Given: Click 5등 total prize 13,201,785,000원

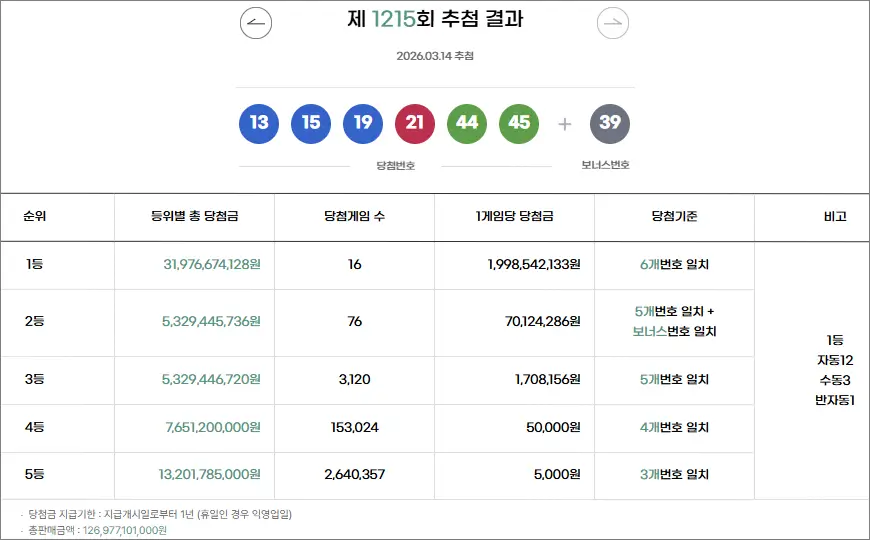Looking at the screenshot, I should point(209,475).
